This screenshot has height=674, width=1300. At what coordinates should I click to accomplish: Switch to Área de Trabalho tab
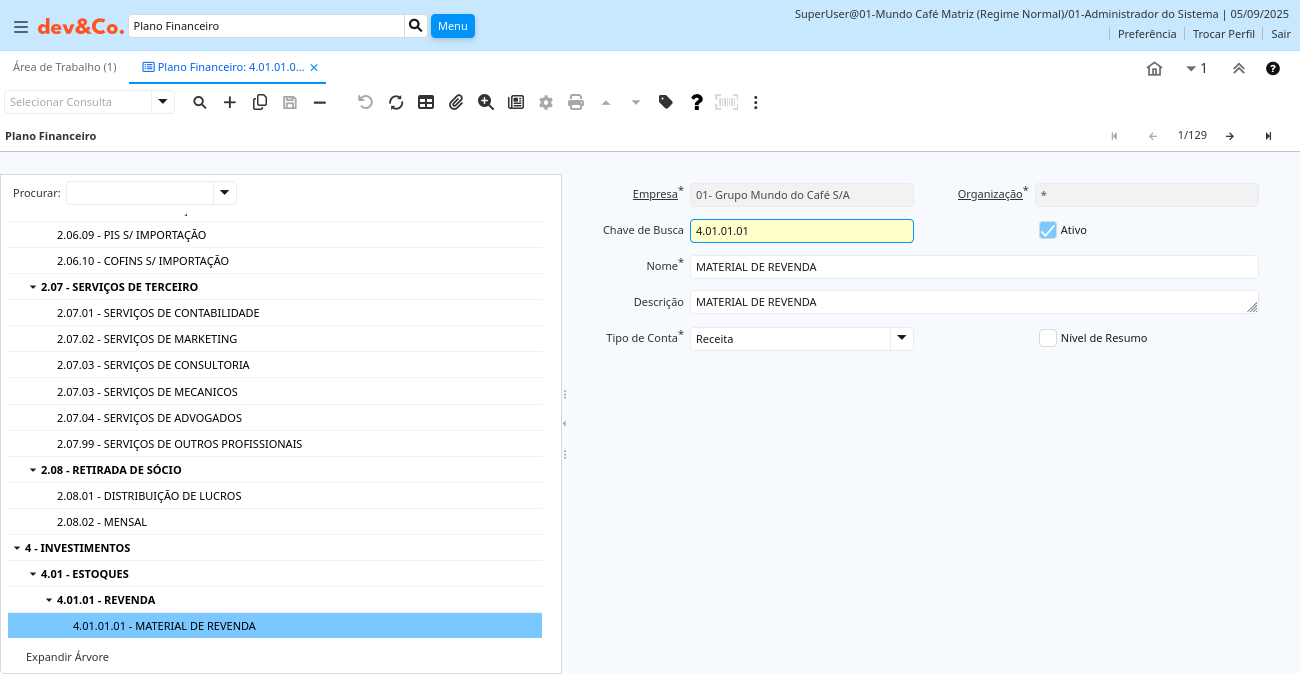(x=64, y=67)
